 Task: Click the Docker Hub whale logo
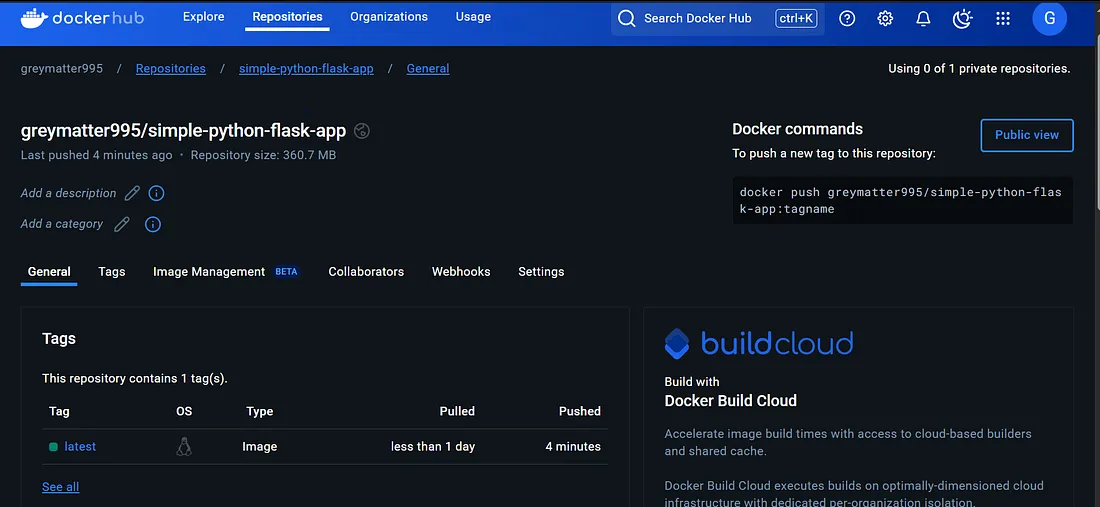34,18
